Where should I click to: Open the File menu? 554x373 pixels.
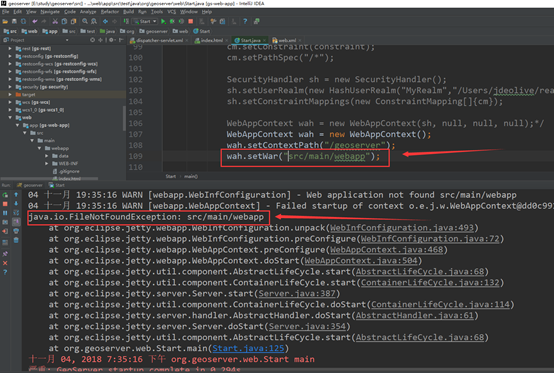6,12
